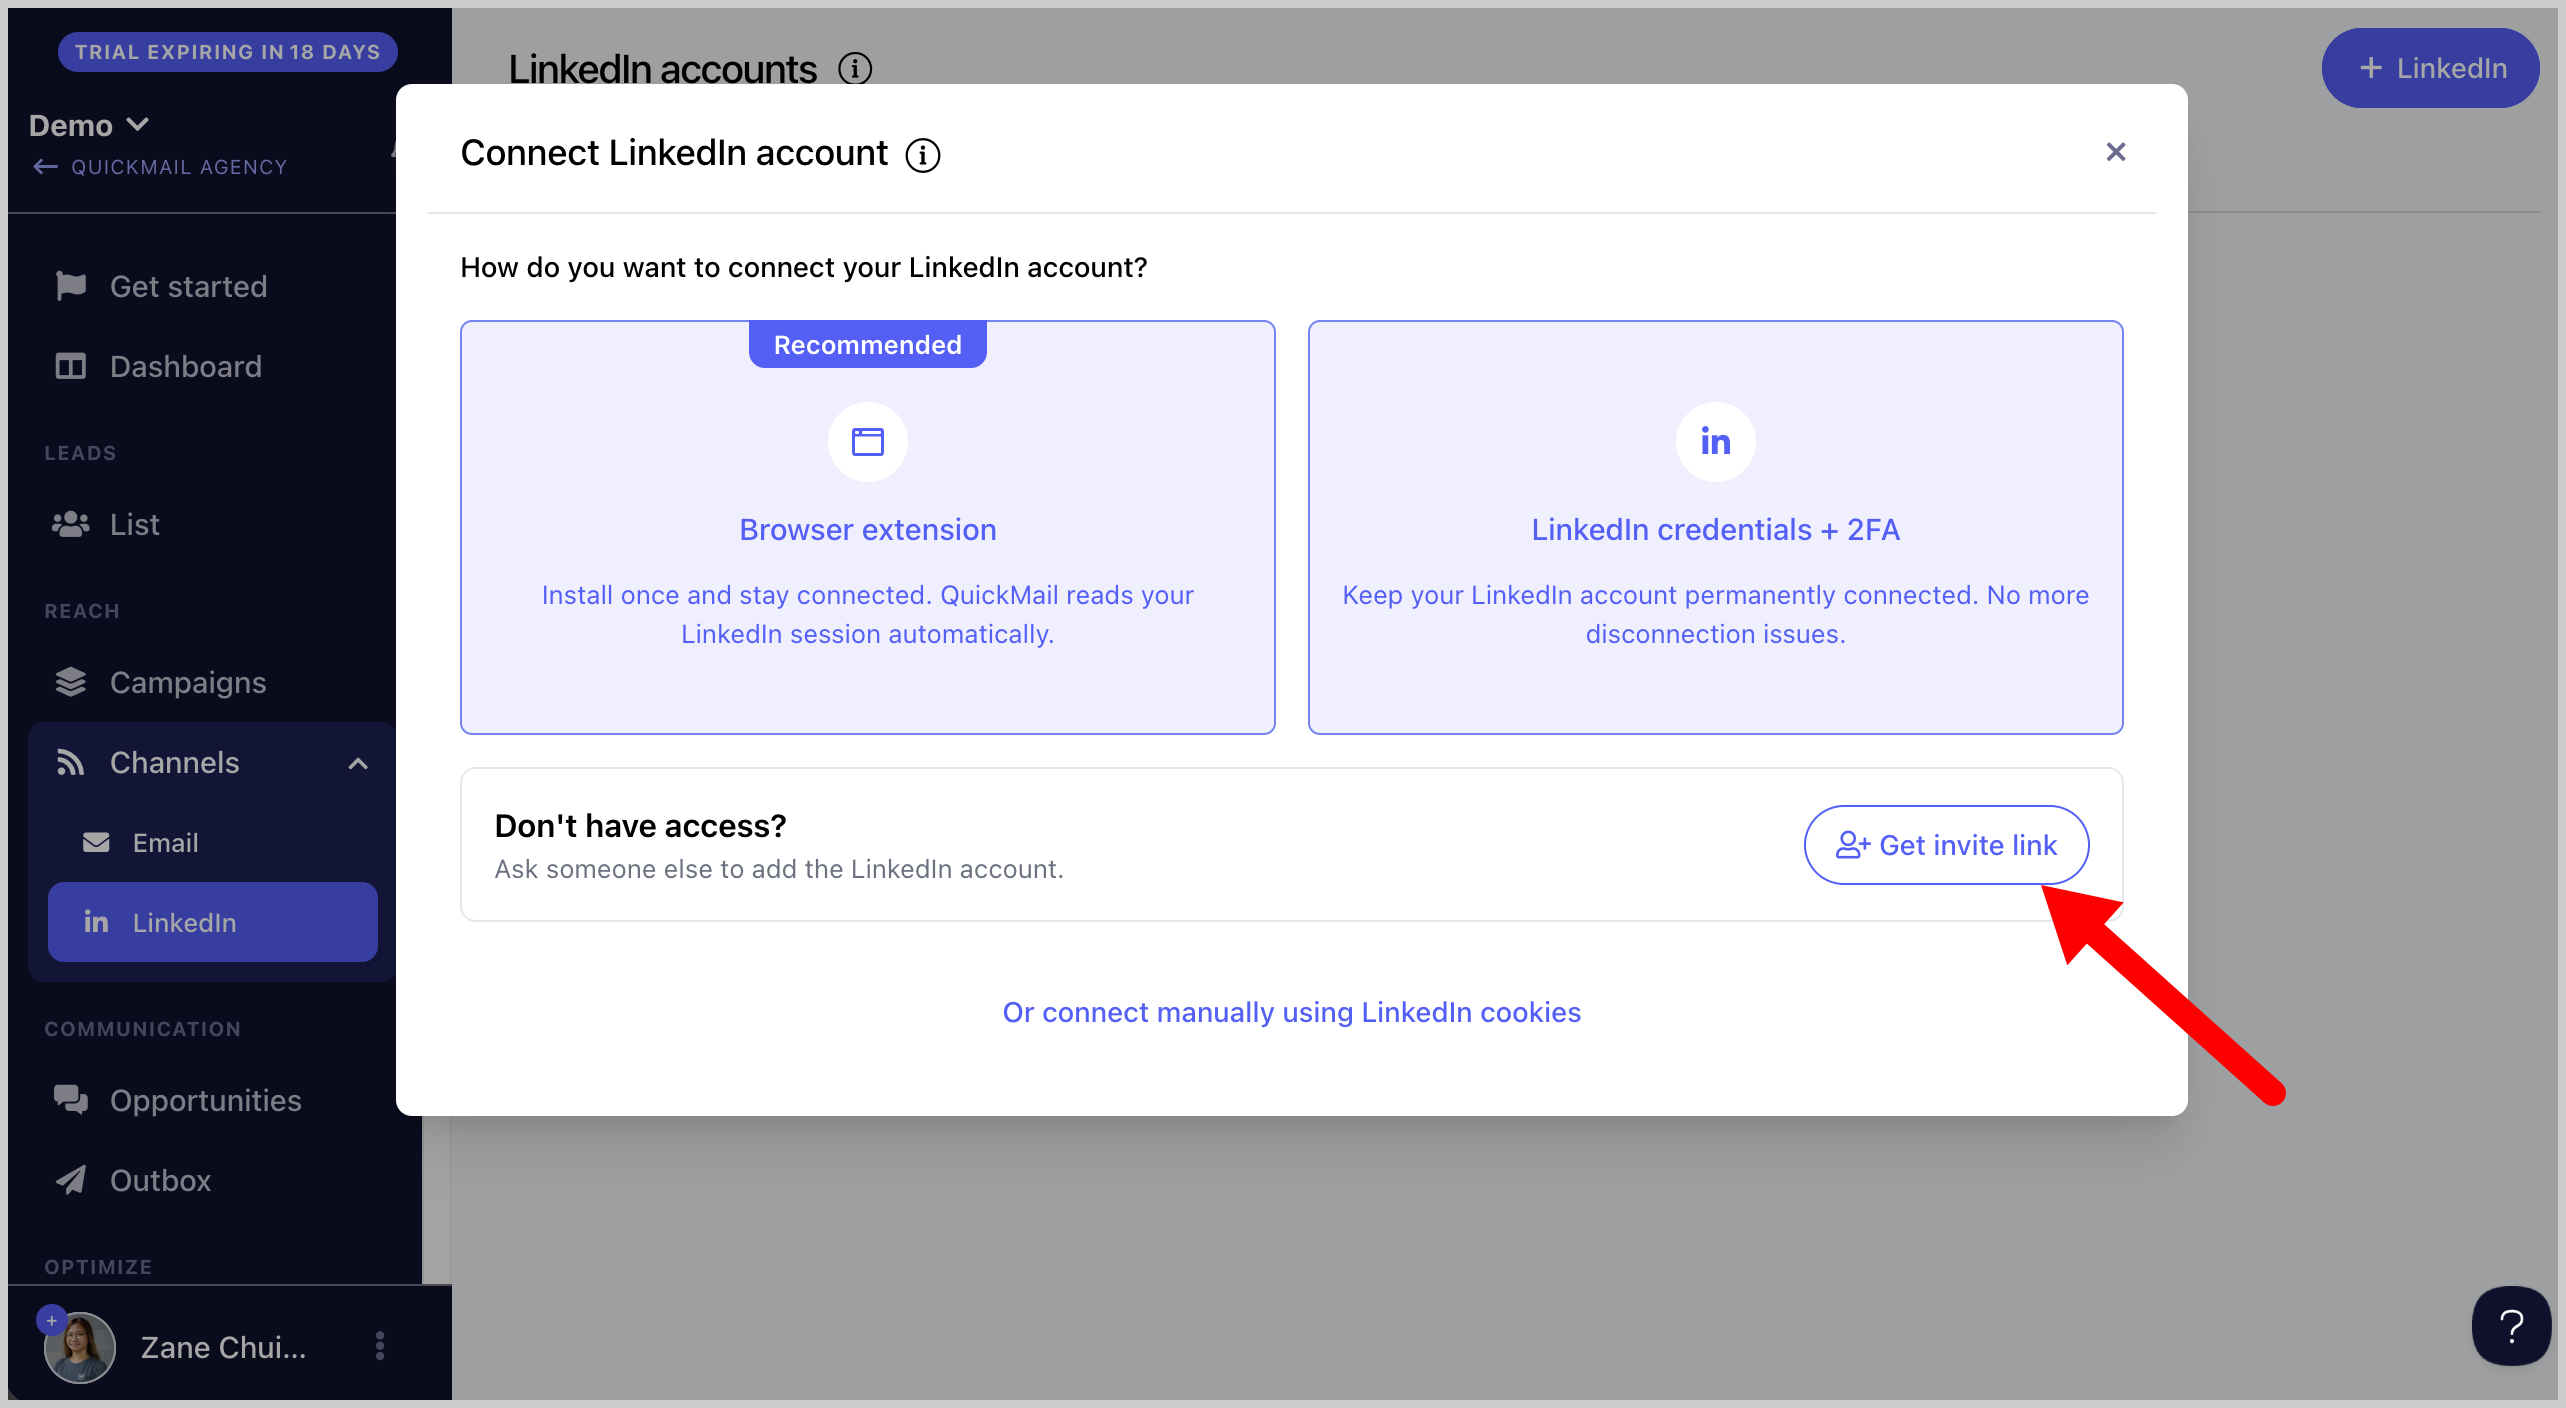
Task: Open the Email channel
Action: click(x=166, y=843)
